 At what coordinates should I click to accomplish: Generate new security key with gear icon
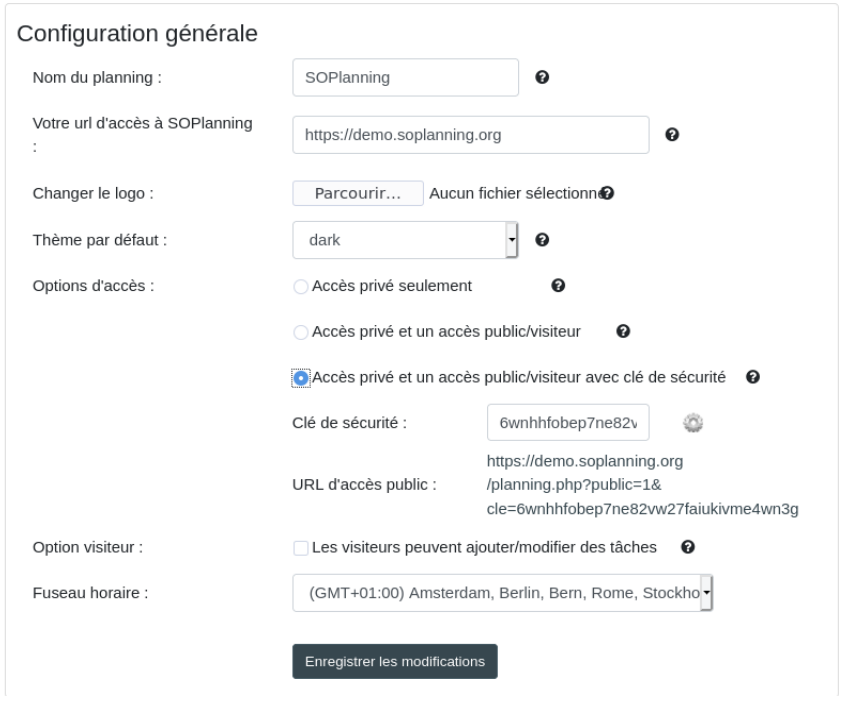pos(693,423)
